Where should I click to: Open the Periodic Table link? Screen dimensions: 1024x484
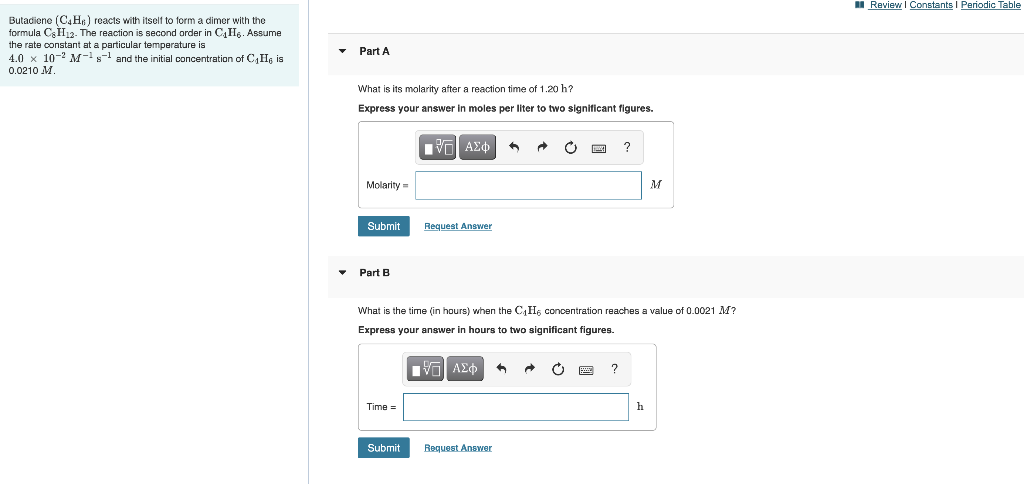pos(990,5)
